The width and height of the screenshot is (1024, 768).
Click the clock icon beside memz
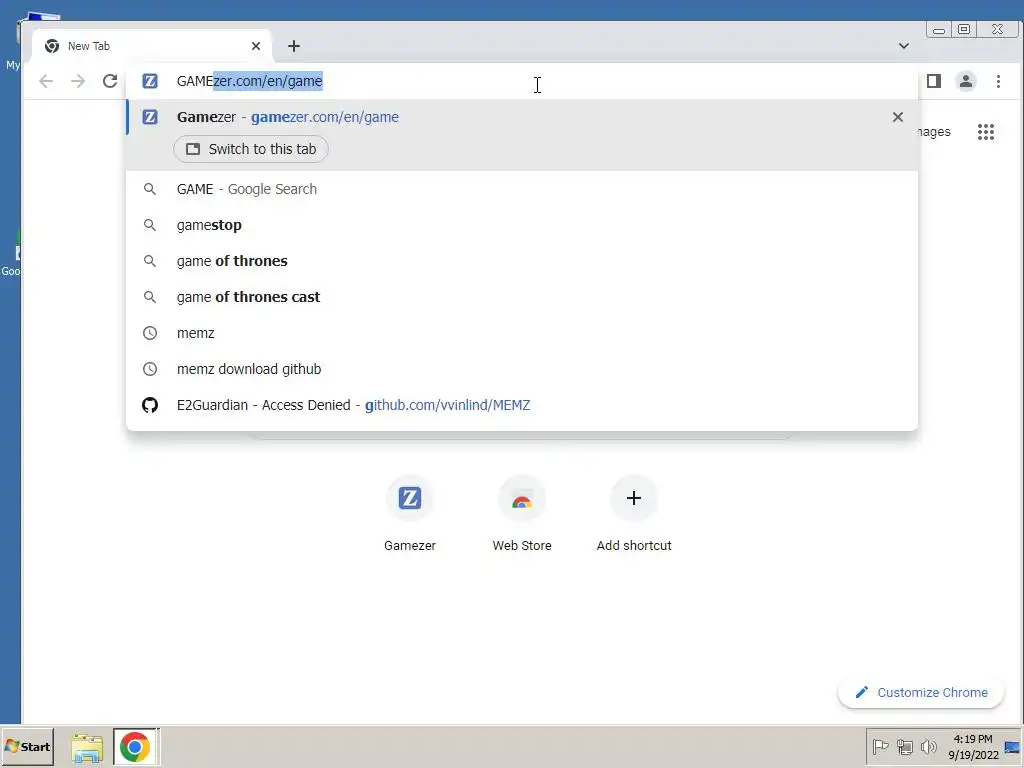pyautogui.click(x=150, y=333)
